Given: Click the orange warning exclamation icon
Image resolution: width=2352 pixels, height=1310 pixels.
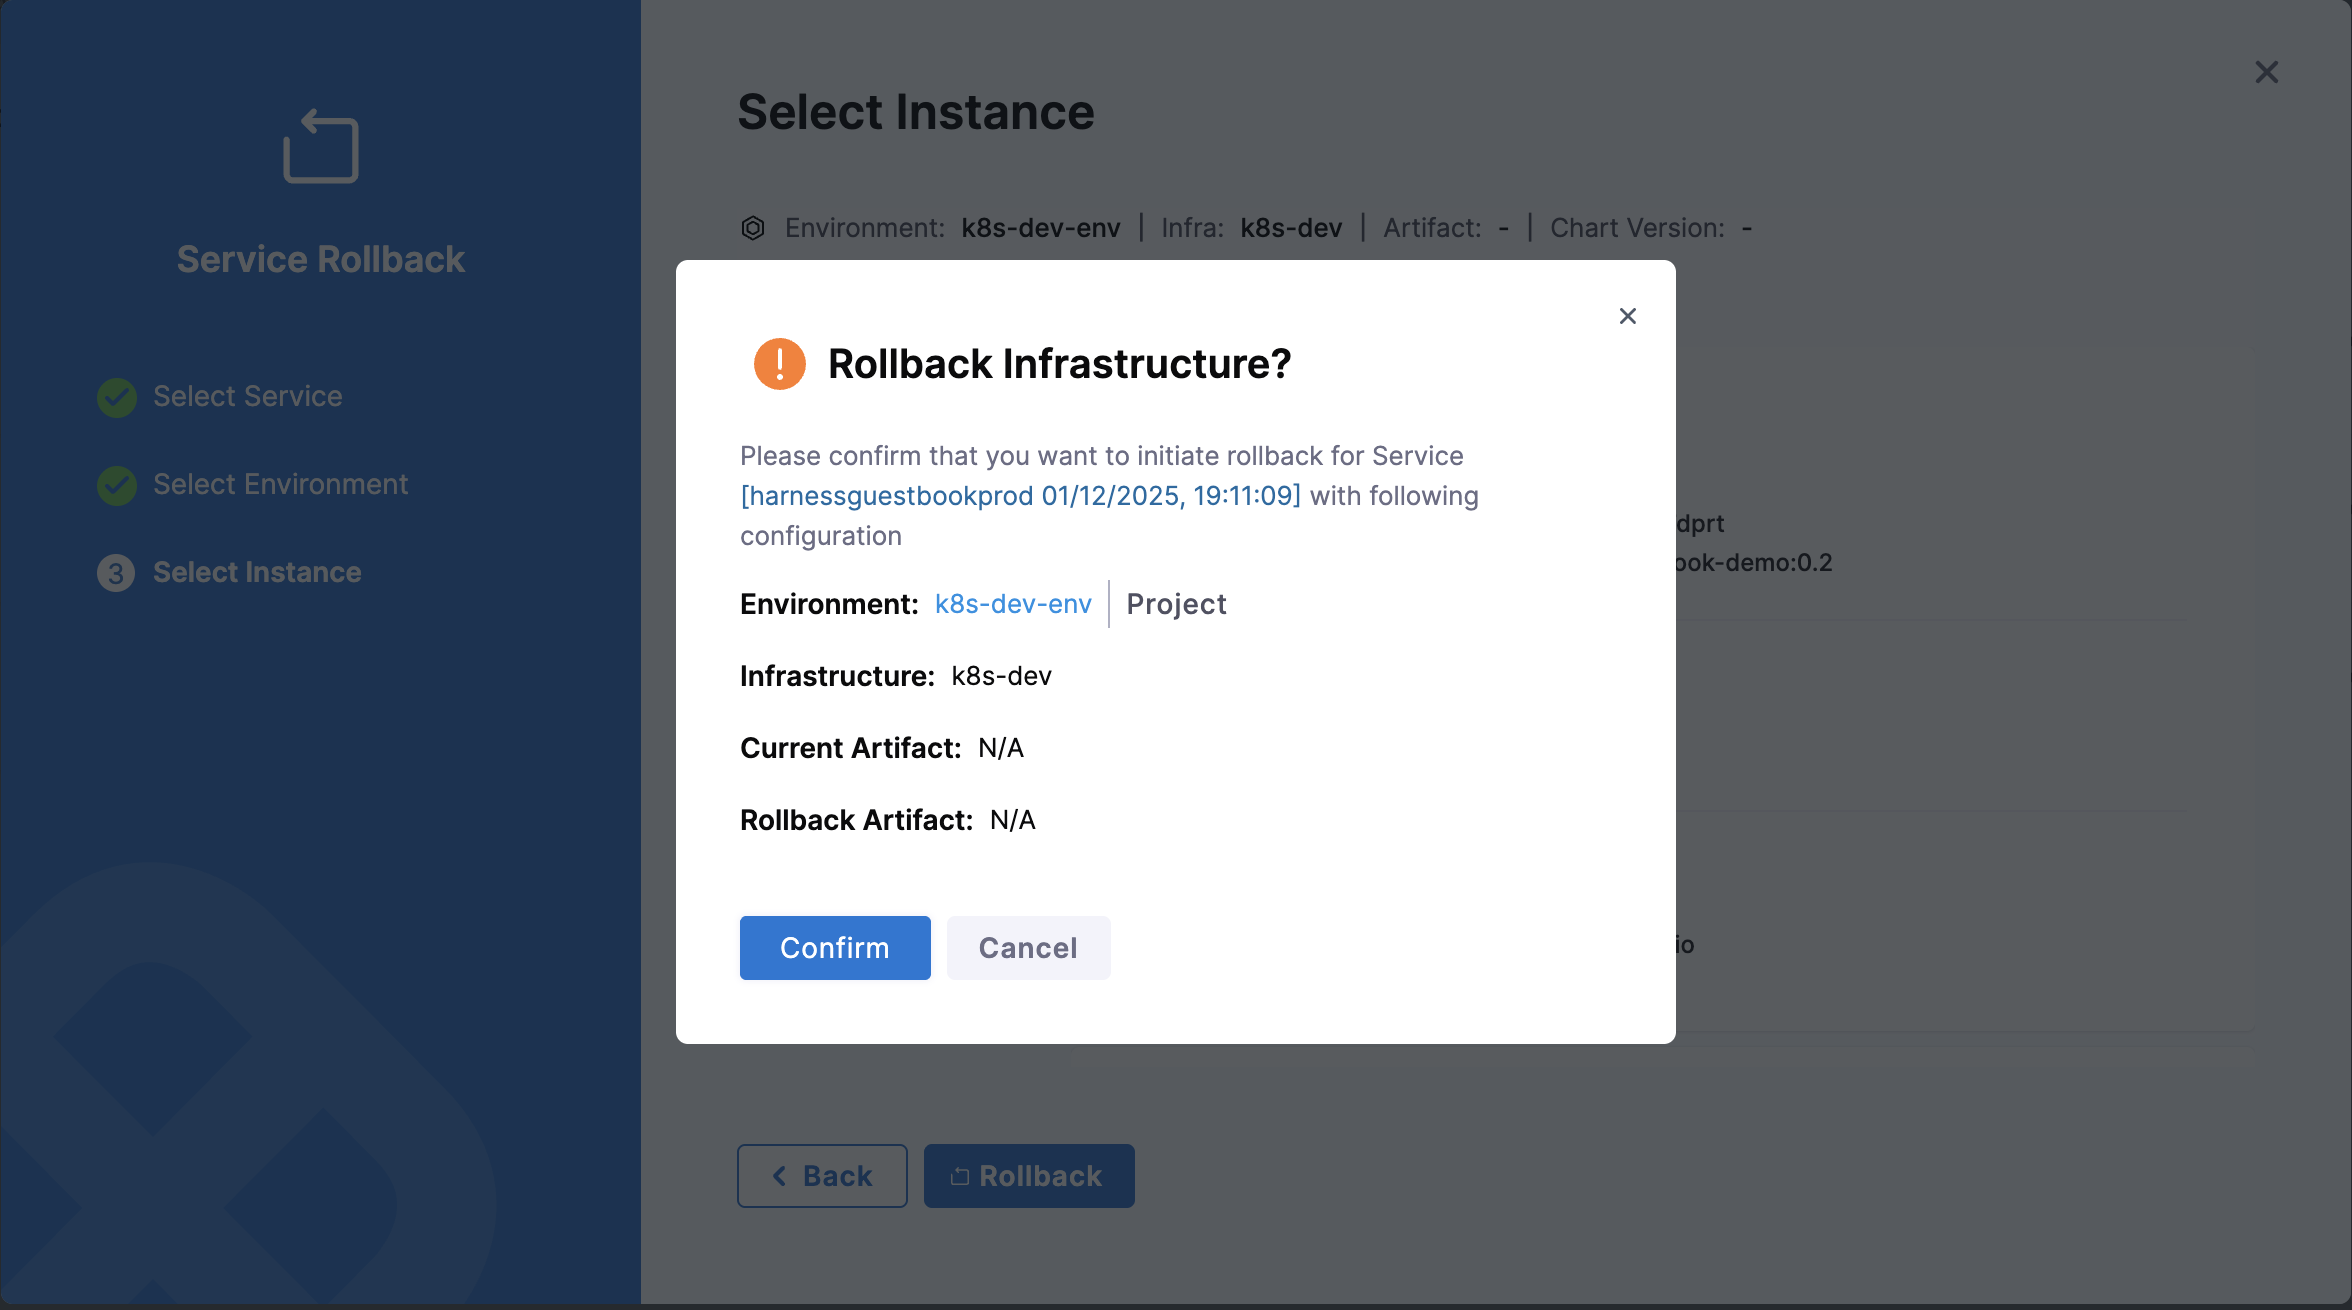Looking at the screenshot, I should [780, 364].
